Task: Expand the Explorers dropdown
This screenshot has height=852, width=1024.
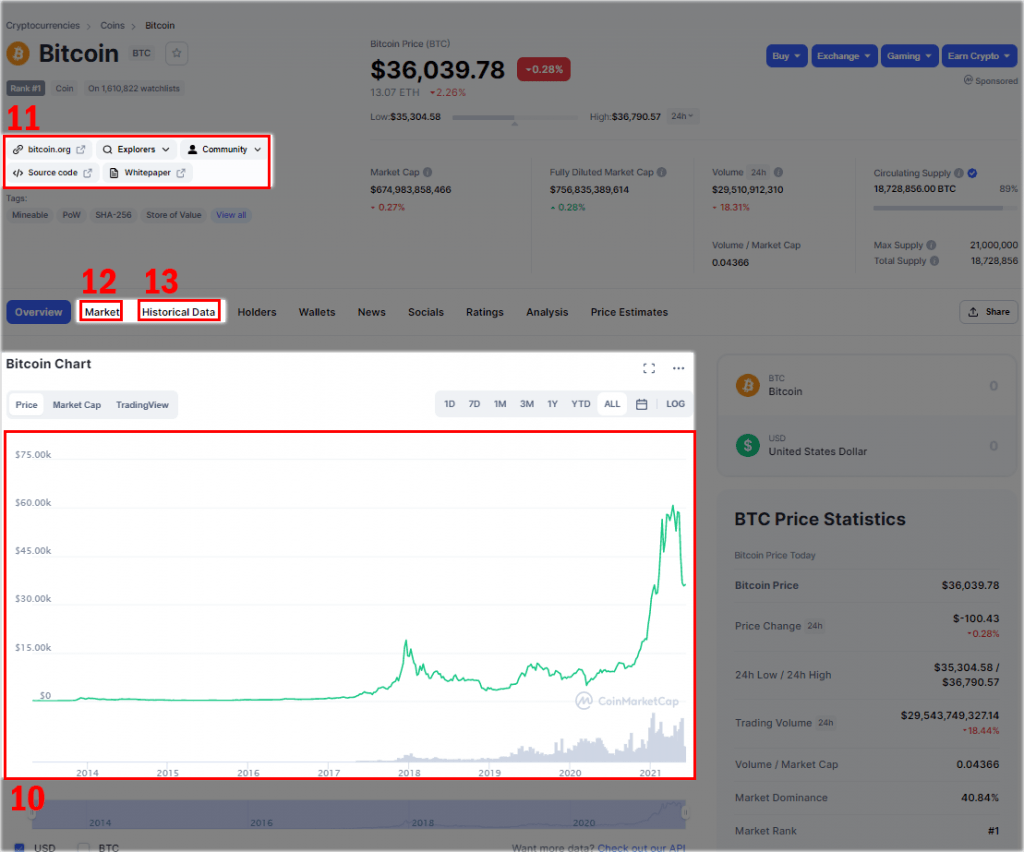Action: [136, 150]
